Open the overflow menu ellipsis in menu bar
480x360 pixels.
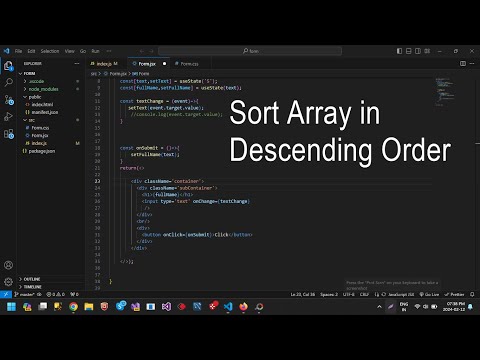pyautogui.click(x=109, y=51)
